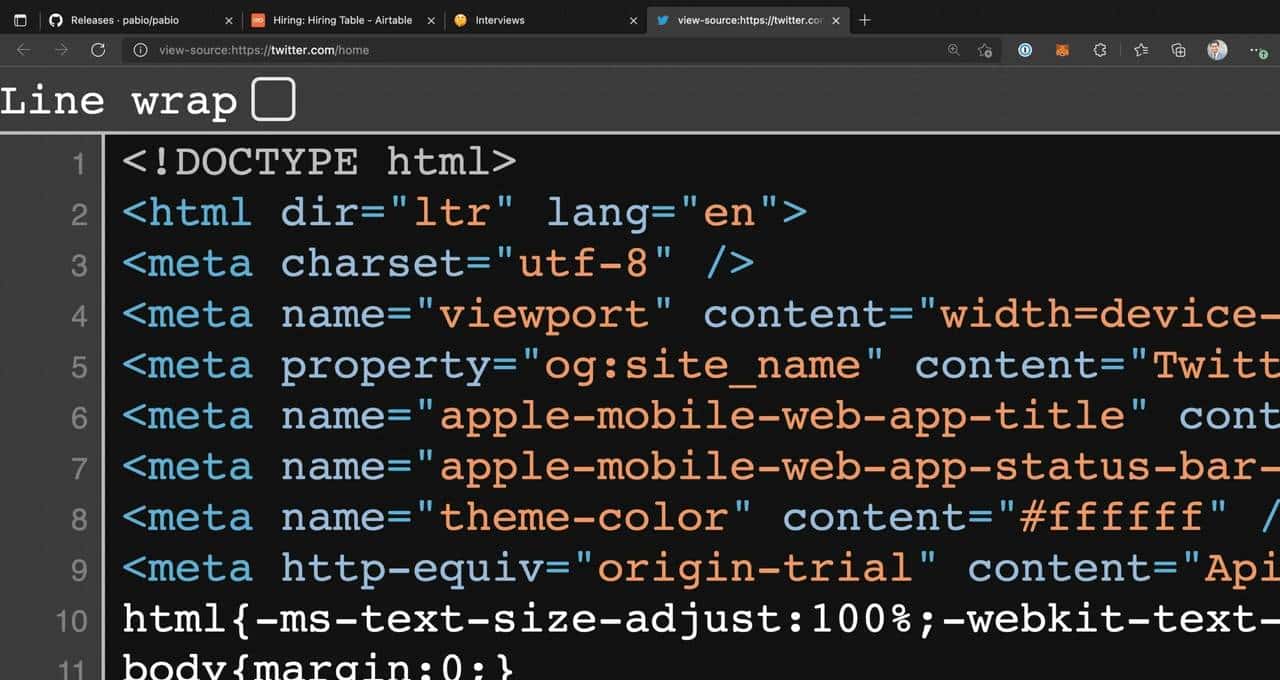Reload the page with the refresh icon

98,50
